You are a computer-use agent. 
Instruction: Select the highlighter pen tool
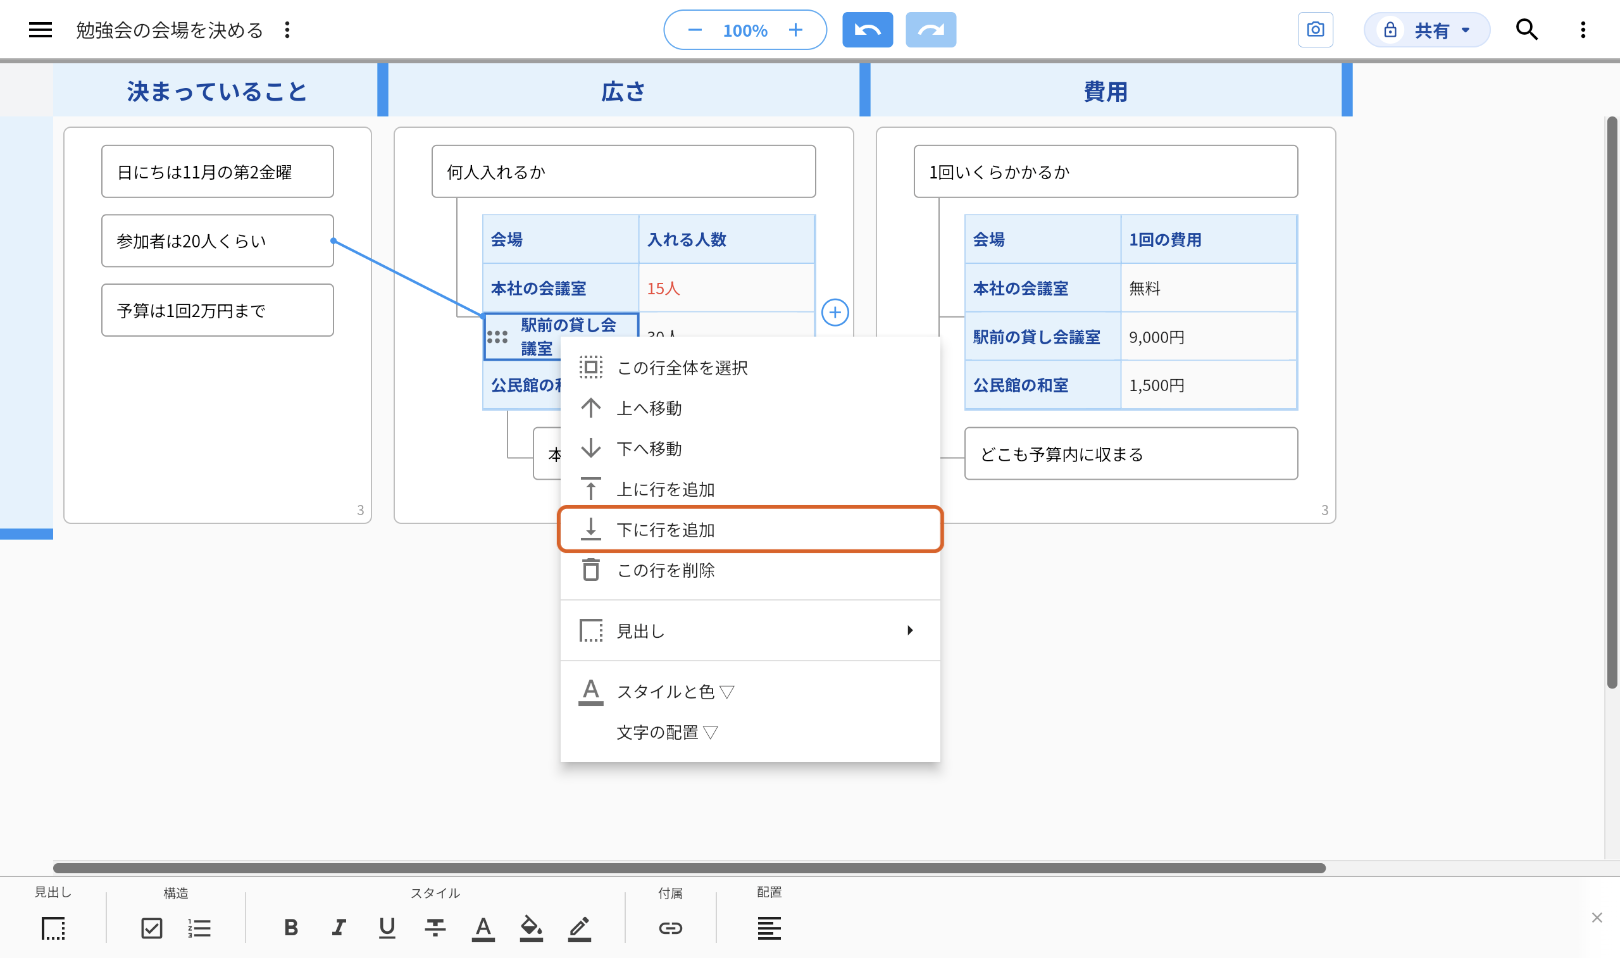579,929
